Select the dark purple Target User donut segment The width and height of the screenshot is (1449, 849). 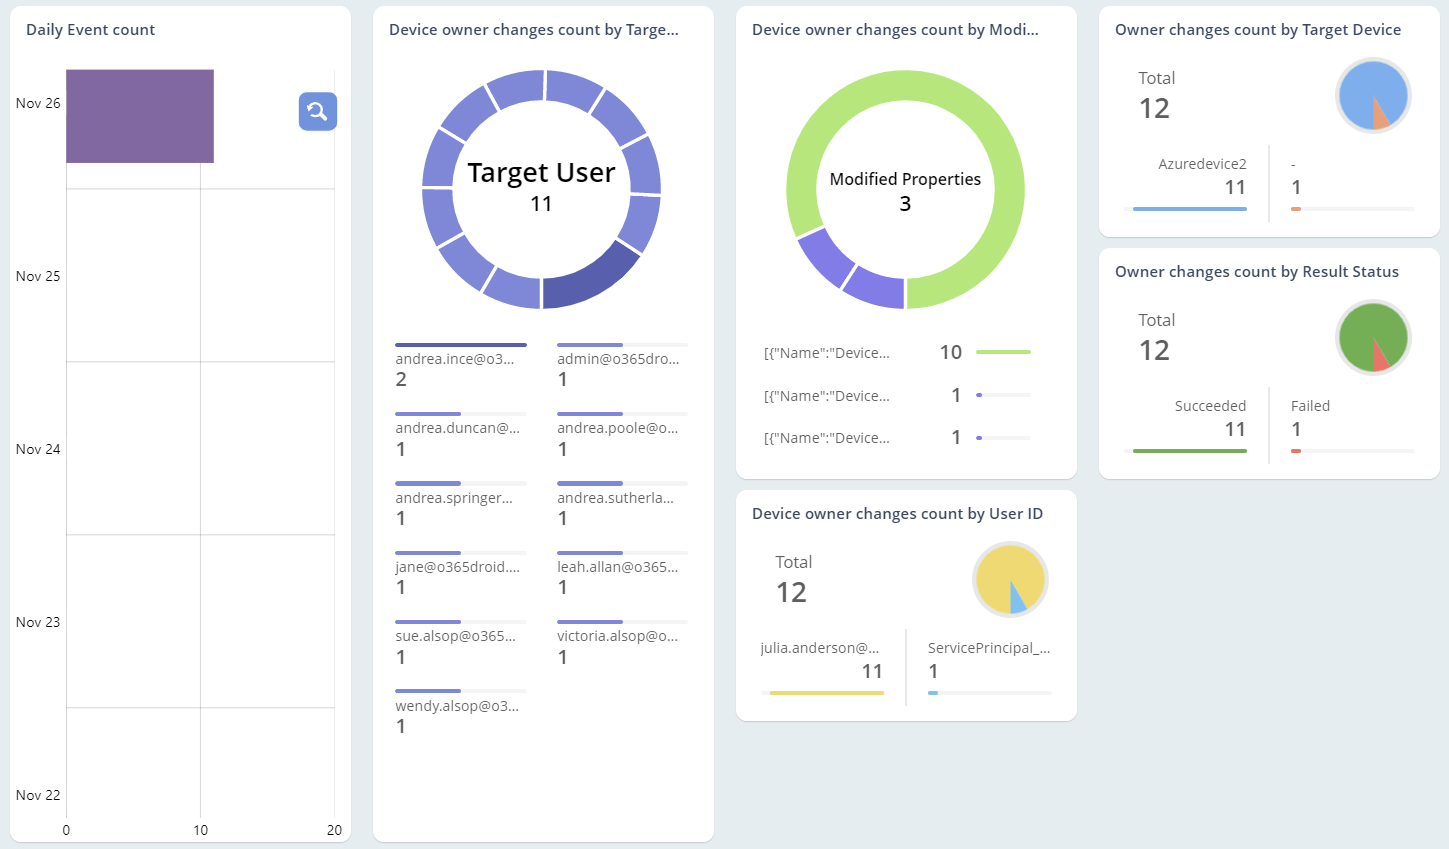click(592, 280)
